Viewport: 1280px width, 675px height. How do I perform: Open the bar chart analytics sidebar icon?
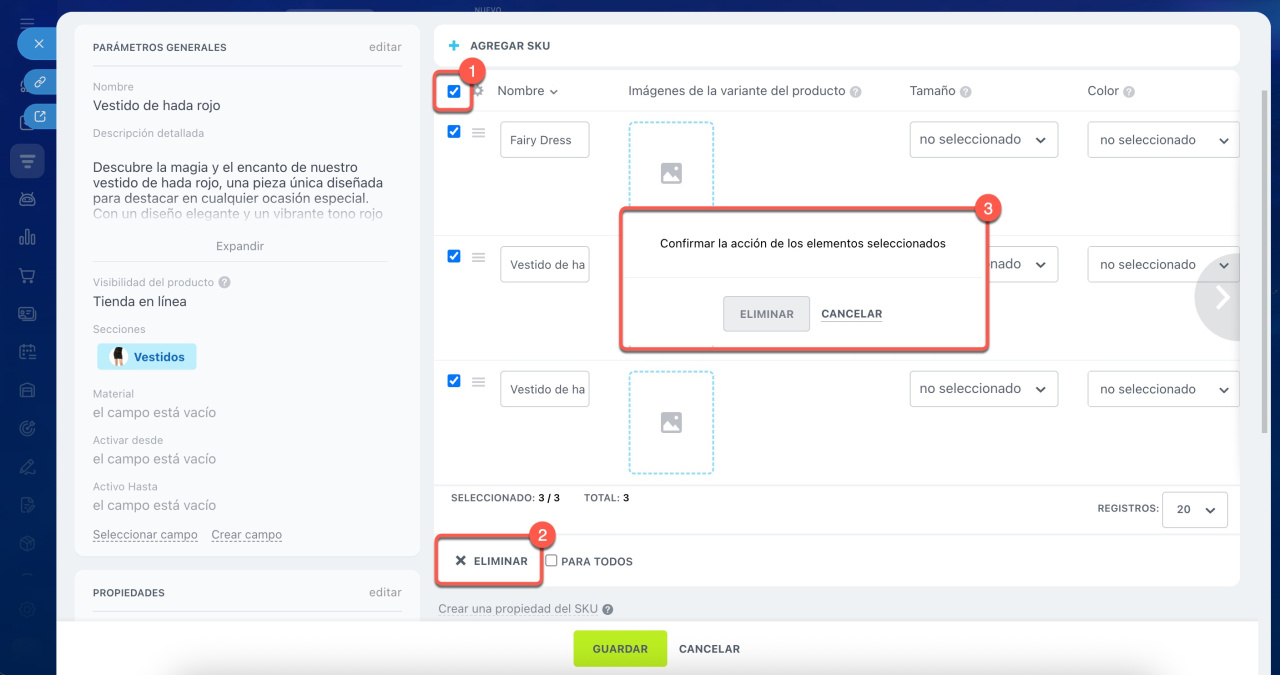[27, 237]
